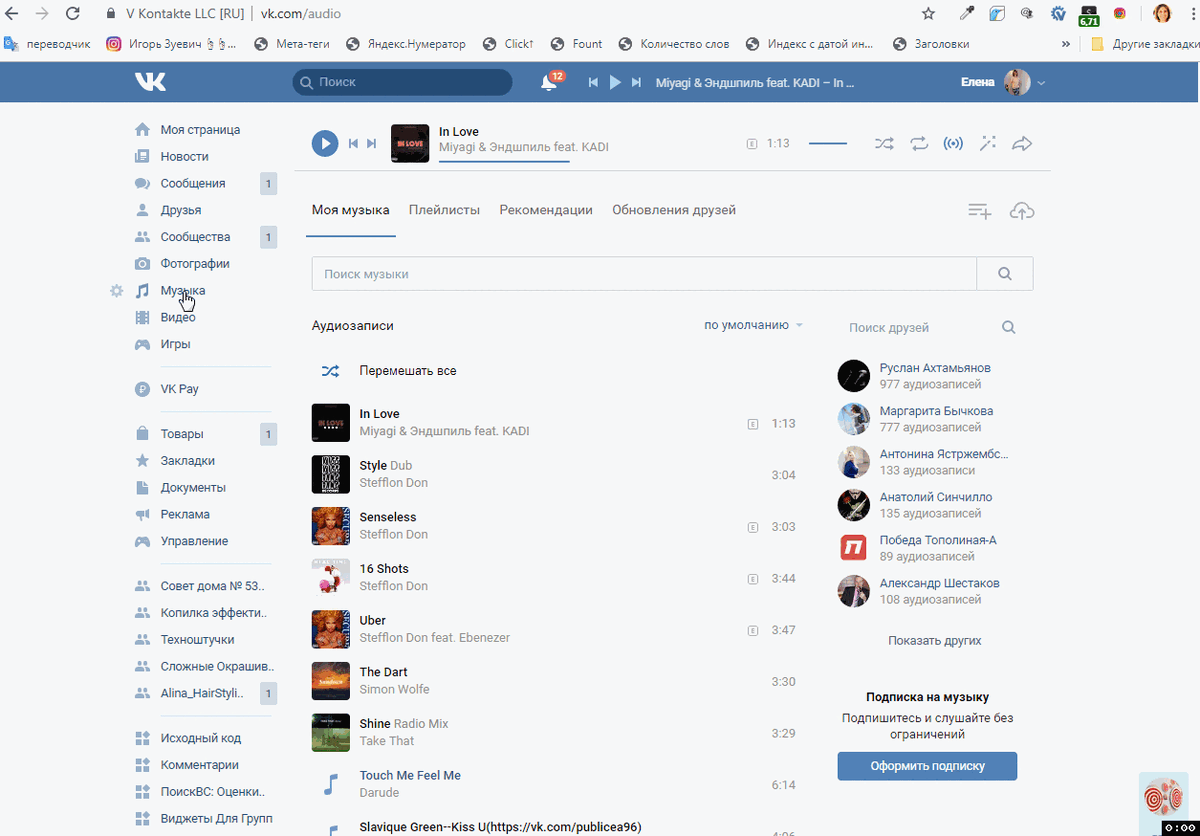The height and width of the screenshot is (836, 1200).
Task: Switch to the Рекомендации tab
Action: pyautogui.click(x=546, y=210)
